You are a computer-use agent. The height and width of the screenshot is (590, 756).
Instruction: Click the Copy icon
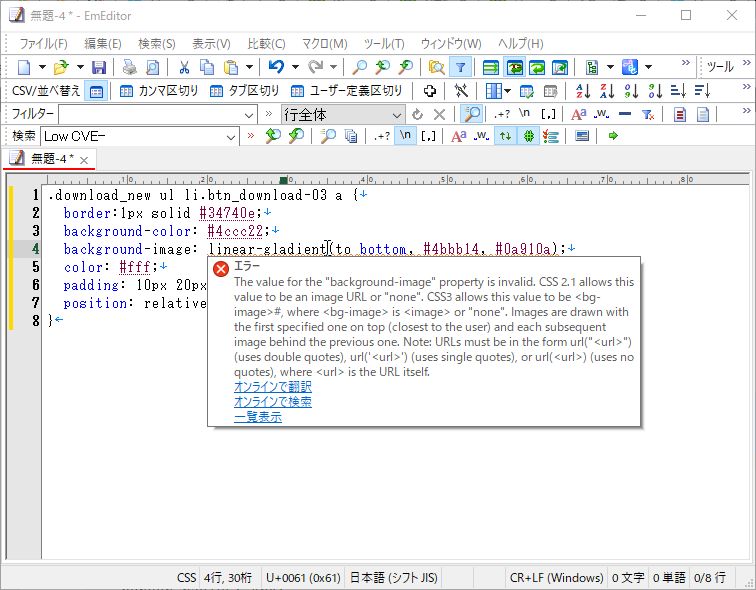click(x=207, y=67)
